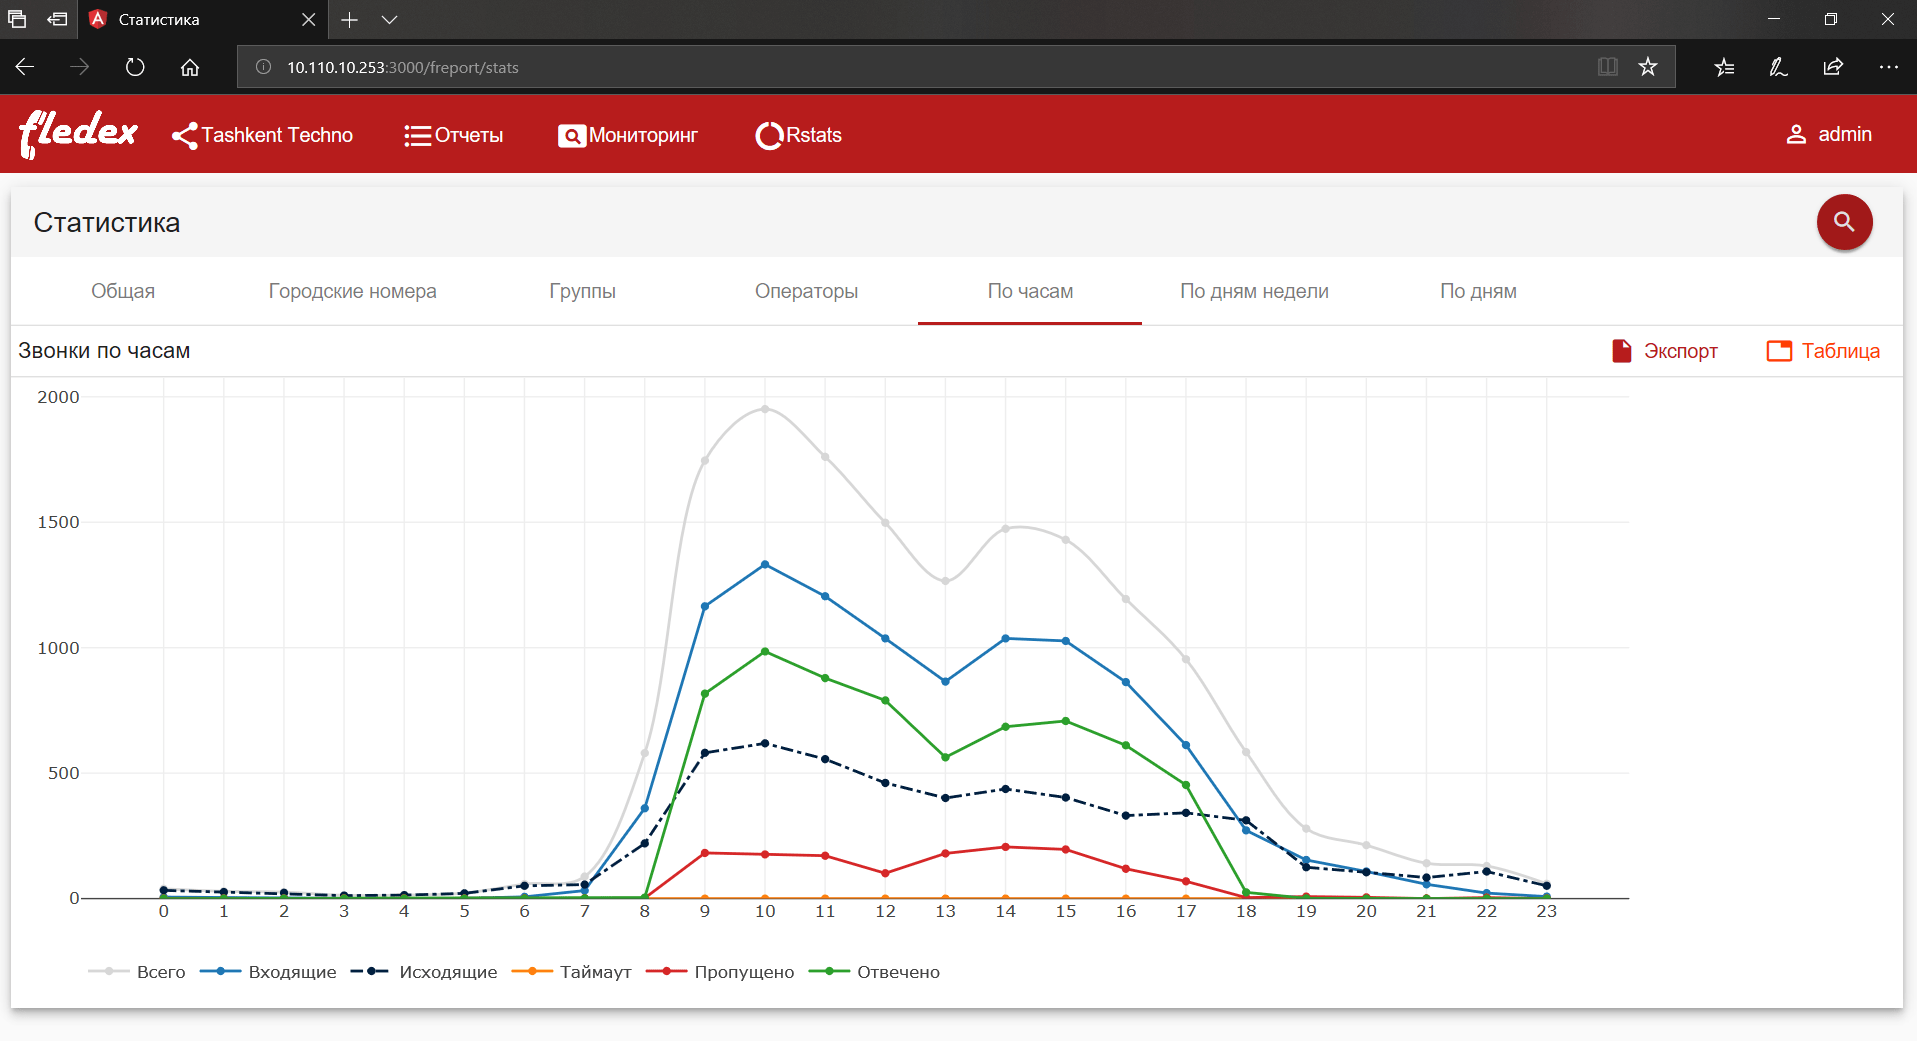Open the Мониторинг menu item
Viewport: 1917px width, 1041px height.
[x=627, y=135]
